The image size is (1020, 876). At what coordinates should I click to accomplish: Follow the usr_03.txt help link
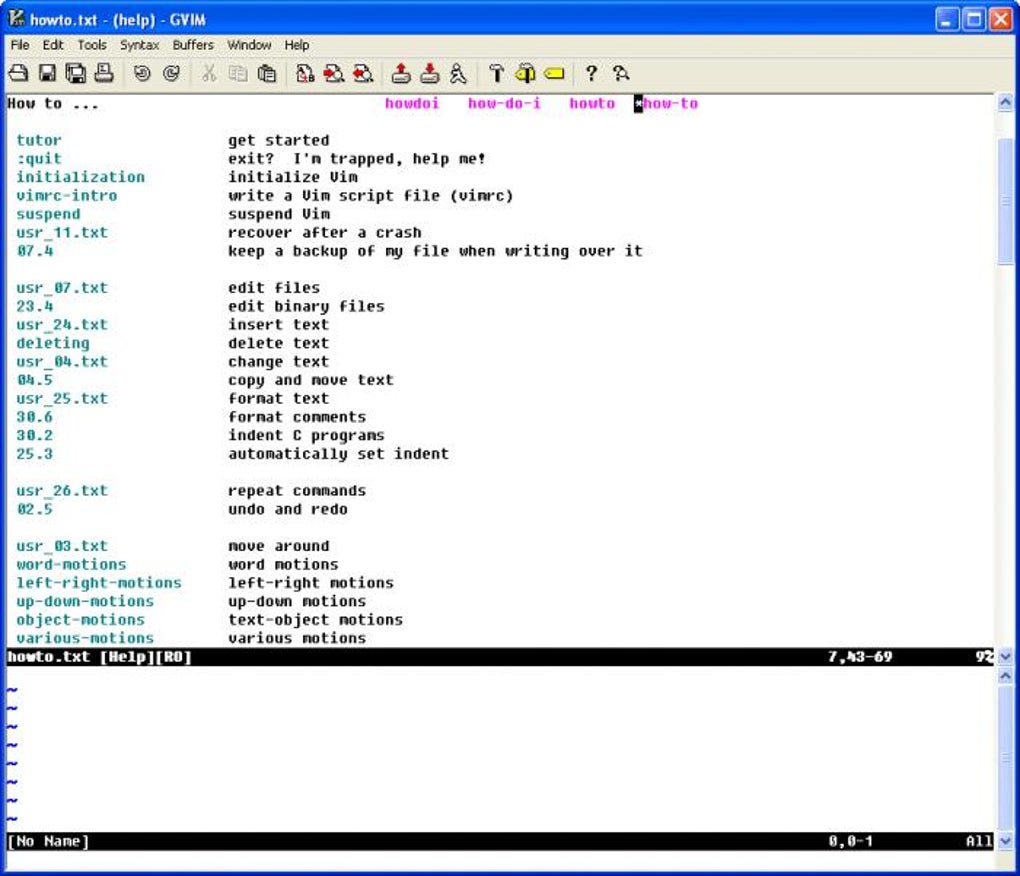tap(62, 546)
